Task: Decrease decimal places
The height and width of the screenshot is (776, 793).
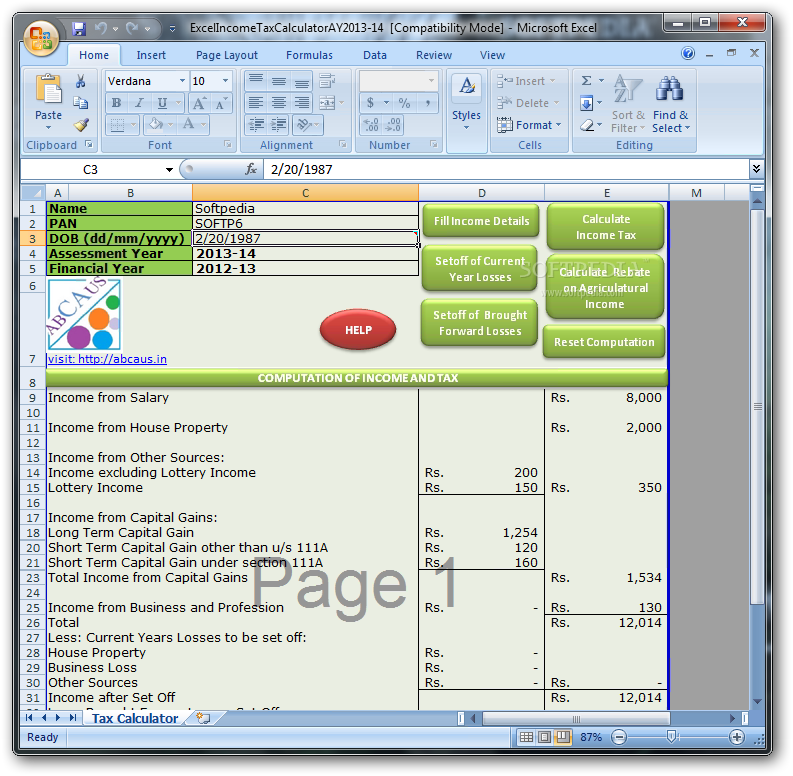Action: (x=393, y=124)
